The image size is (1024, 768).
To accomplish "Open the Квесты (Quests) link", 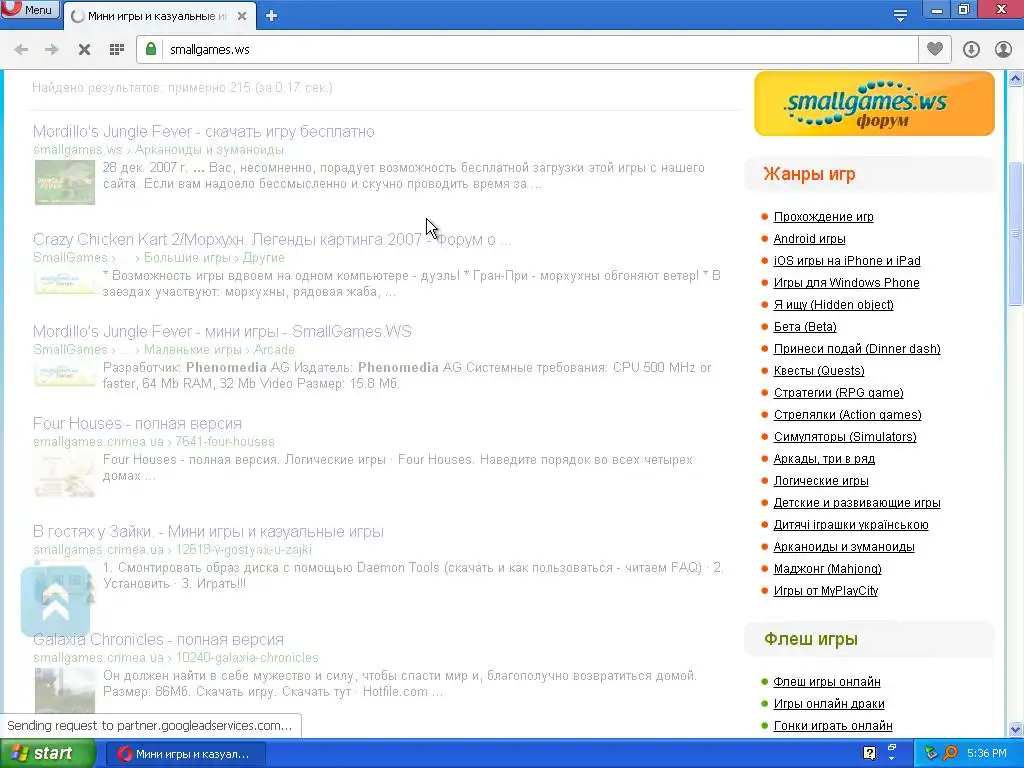I will [818, 371].
